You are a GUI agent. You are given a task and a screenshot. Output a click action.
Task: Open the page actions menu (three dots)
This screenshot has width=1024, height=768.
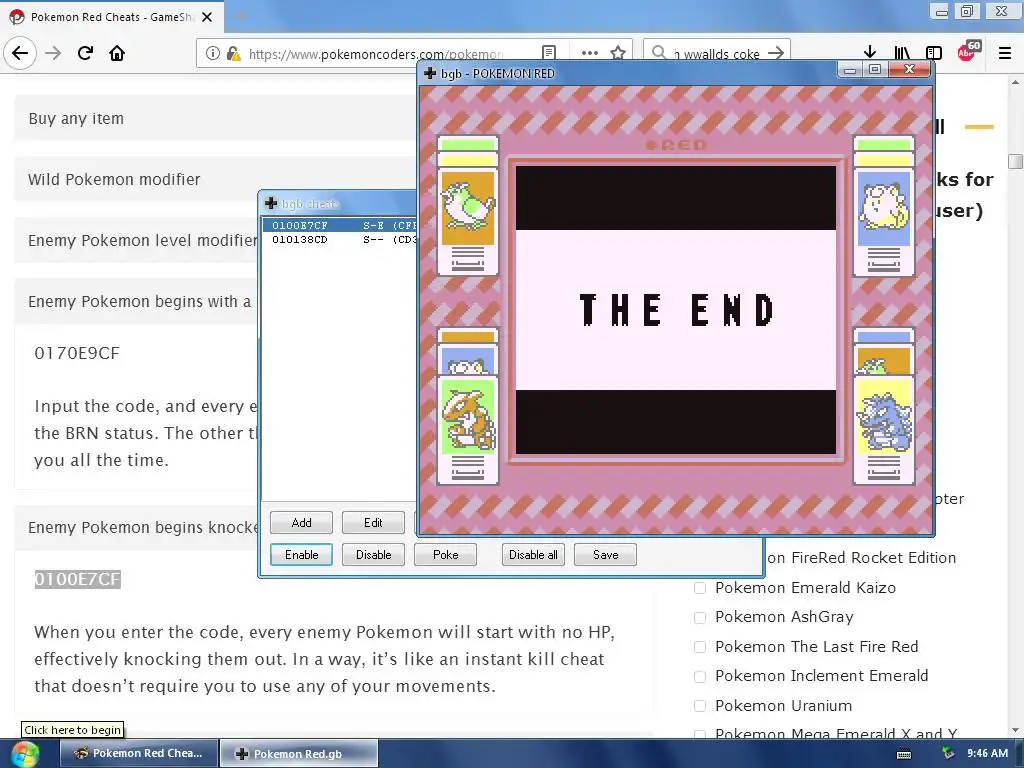(x=590, y=53)
